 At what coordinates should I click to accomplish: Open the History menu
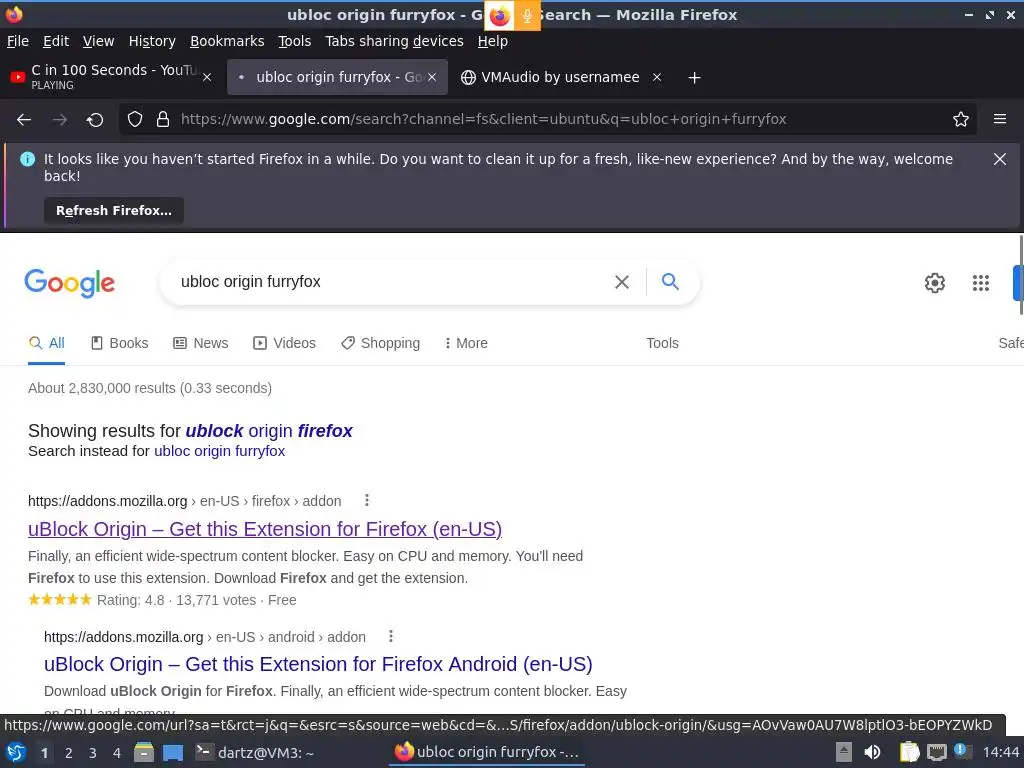[152, 41]
